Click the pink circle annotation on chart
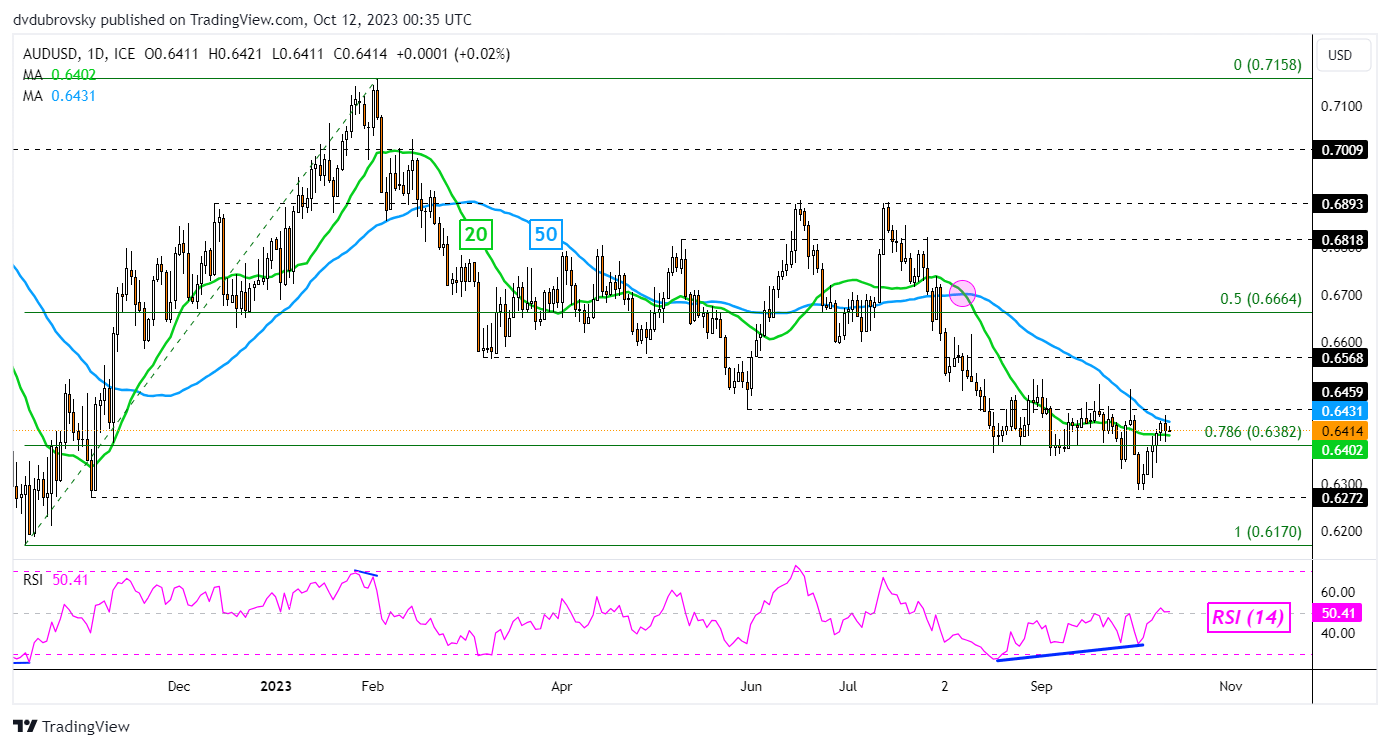Screen dimensions: 1390x748 coord(962,295)
